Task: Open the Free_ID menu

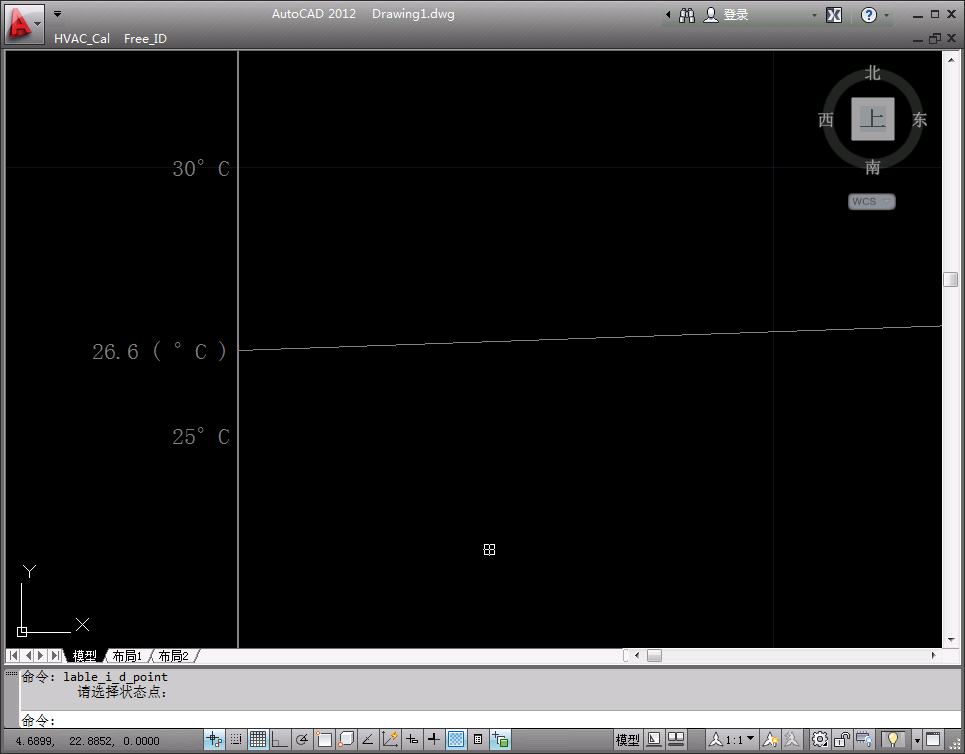Action: coord(145,39)
